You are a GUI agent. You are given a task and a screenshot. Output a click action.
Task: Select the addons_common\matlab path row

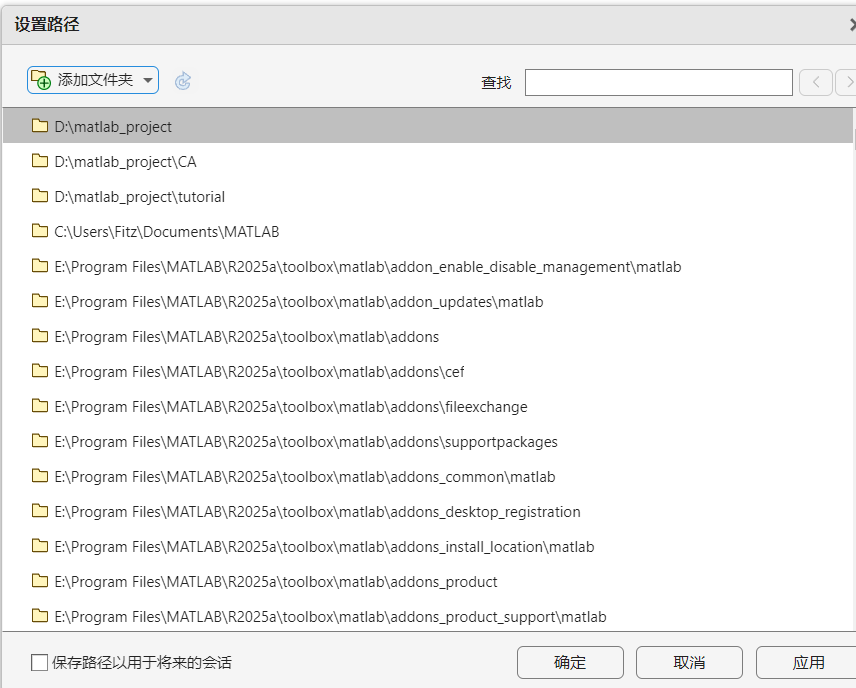click(428, 477)
